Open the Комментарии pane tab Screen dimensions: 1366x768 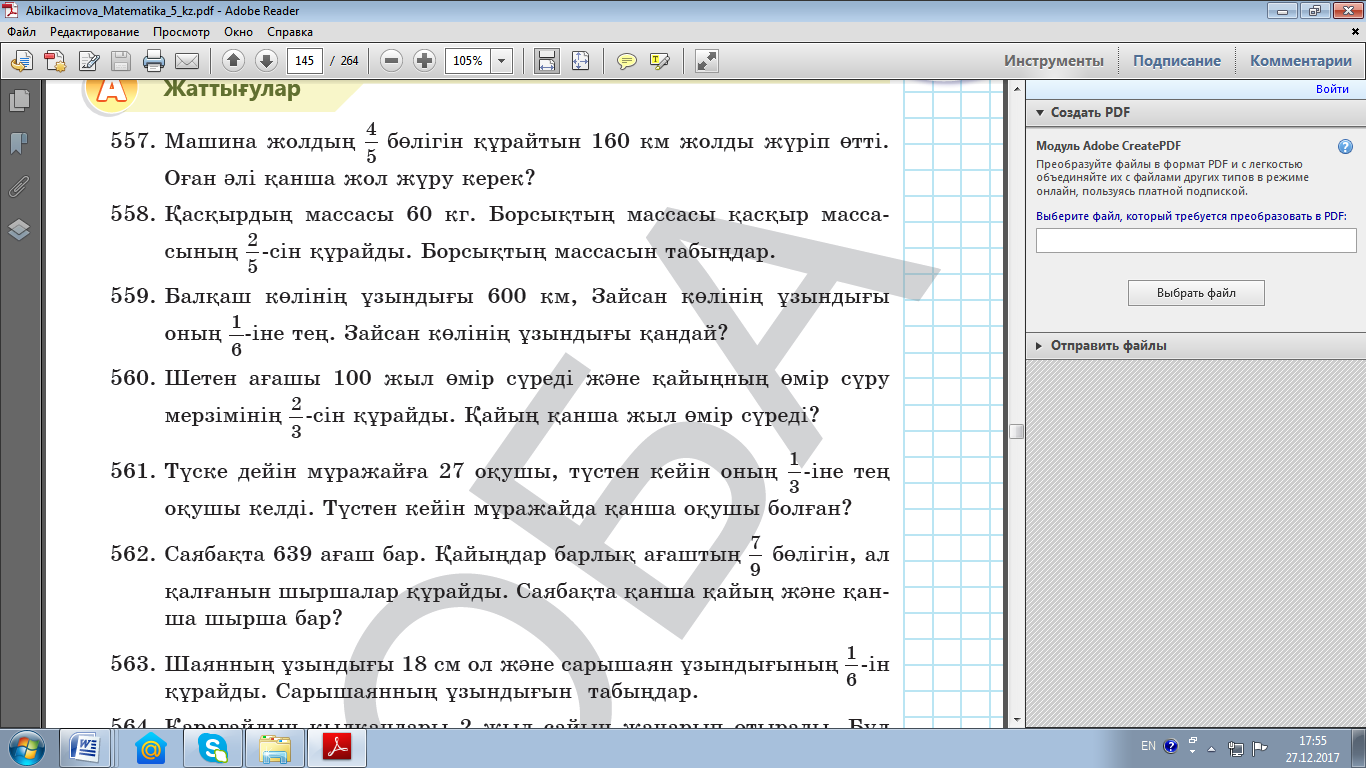1301,61
